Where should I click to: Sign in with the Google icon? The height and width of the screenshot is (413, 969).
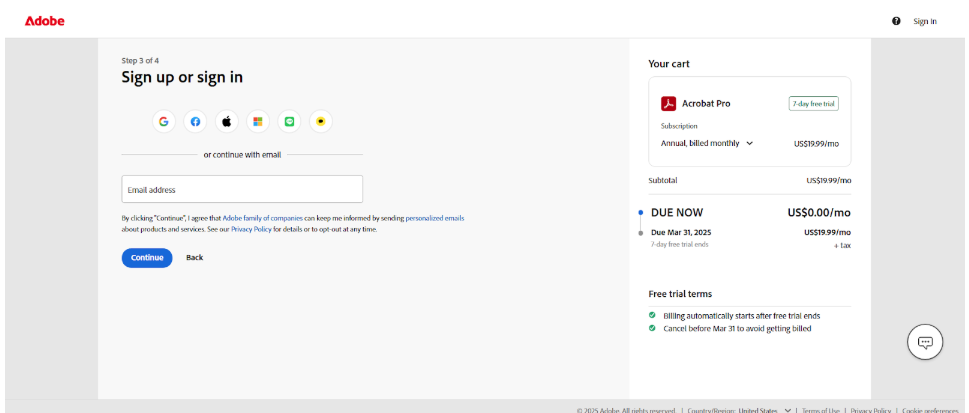tap(164, 122)
